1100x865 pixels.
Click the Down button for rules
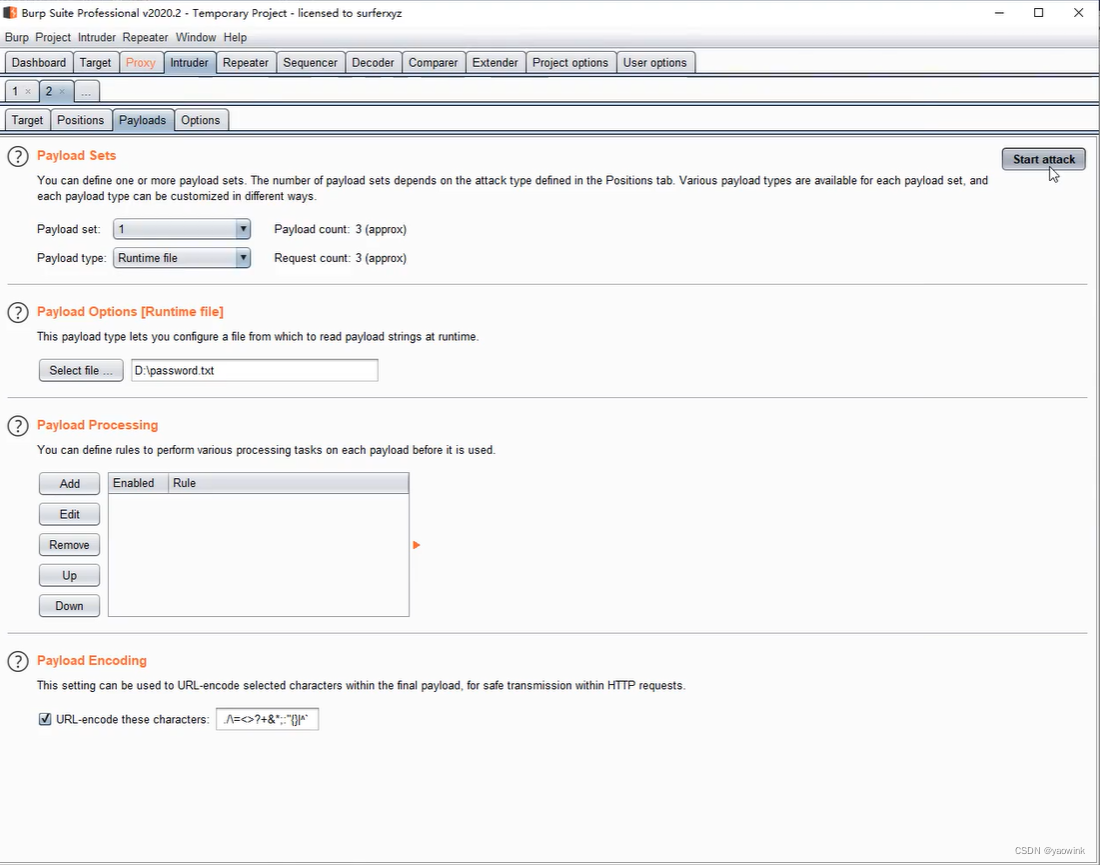(69, 606)
